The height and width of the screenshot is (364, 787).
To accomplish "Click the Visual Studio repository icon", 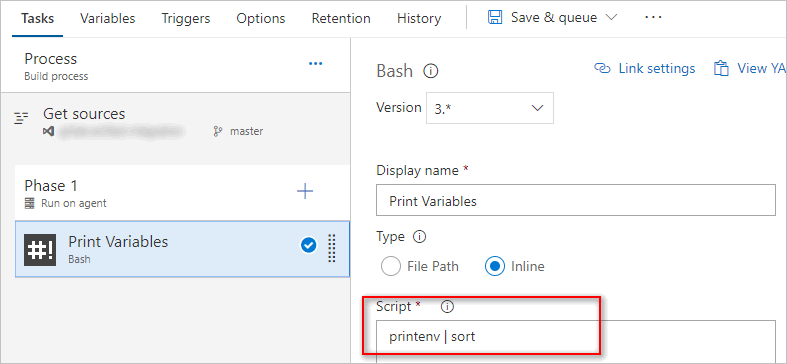I will pos(49,132).
